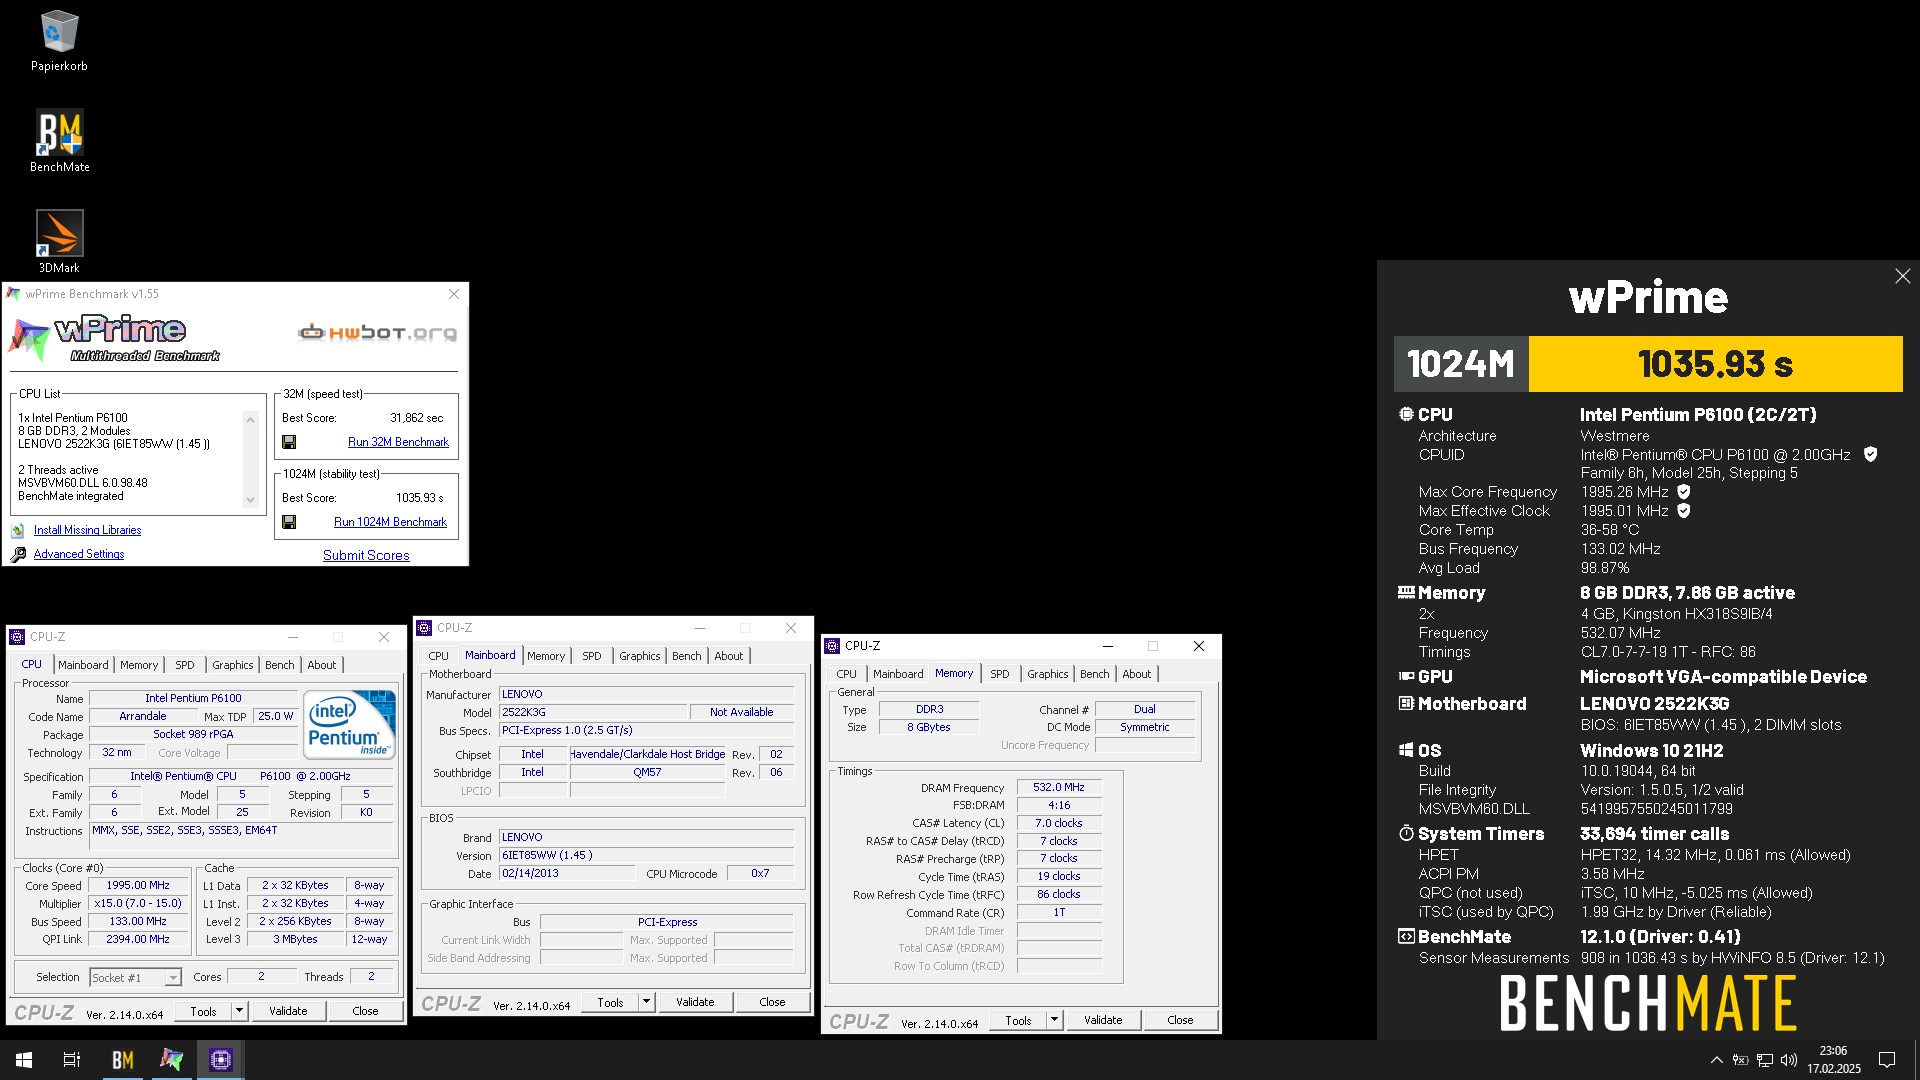Click the CAS# Latency 7.0 clocks field
Image resolution: width=1920 pixels, height=1080 pixels.
coord(1058,824)
